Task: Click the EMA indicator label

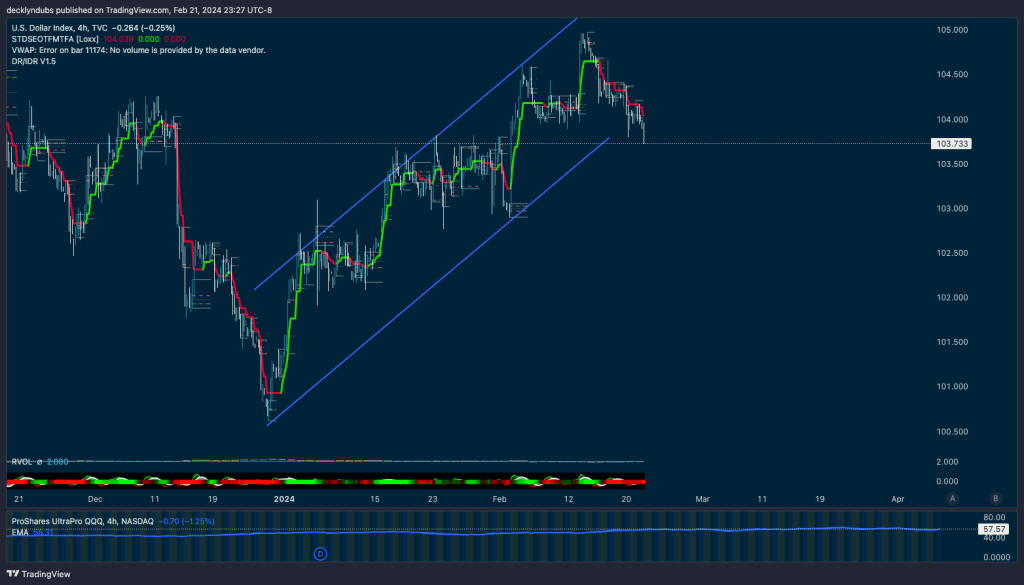Action: (x=20, y=532)
